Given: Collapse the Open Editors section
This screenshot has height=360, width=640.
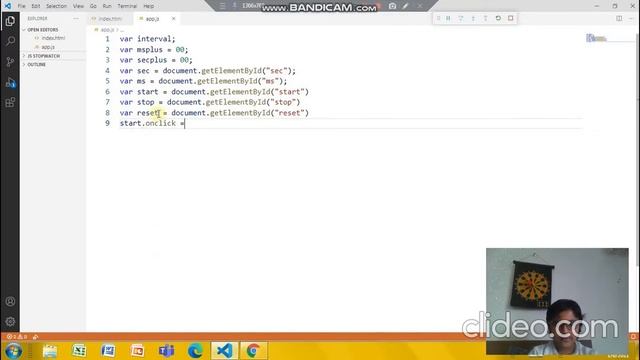Looking at the screenshot, I should click(42, 30).
